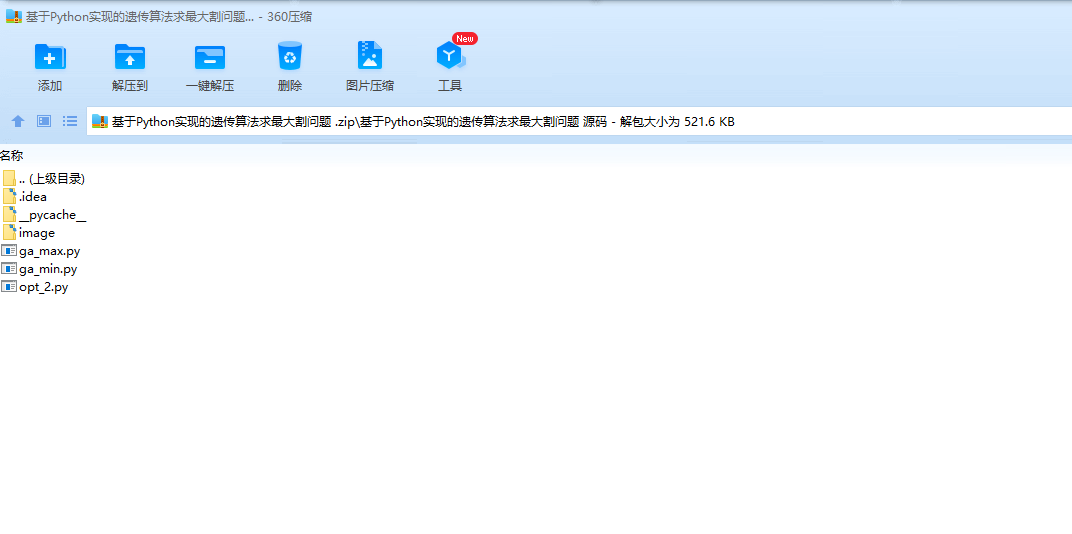Select the opt_2.py file
This screenshot has height=534, width=1072.
(x=35, y=287)
